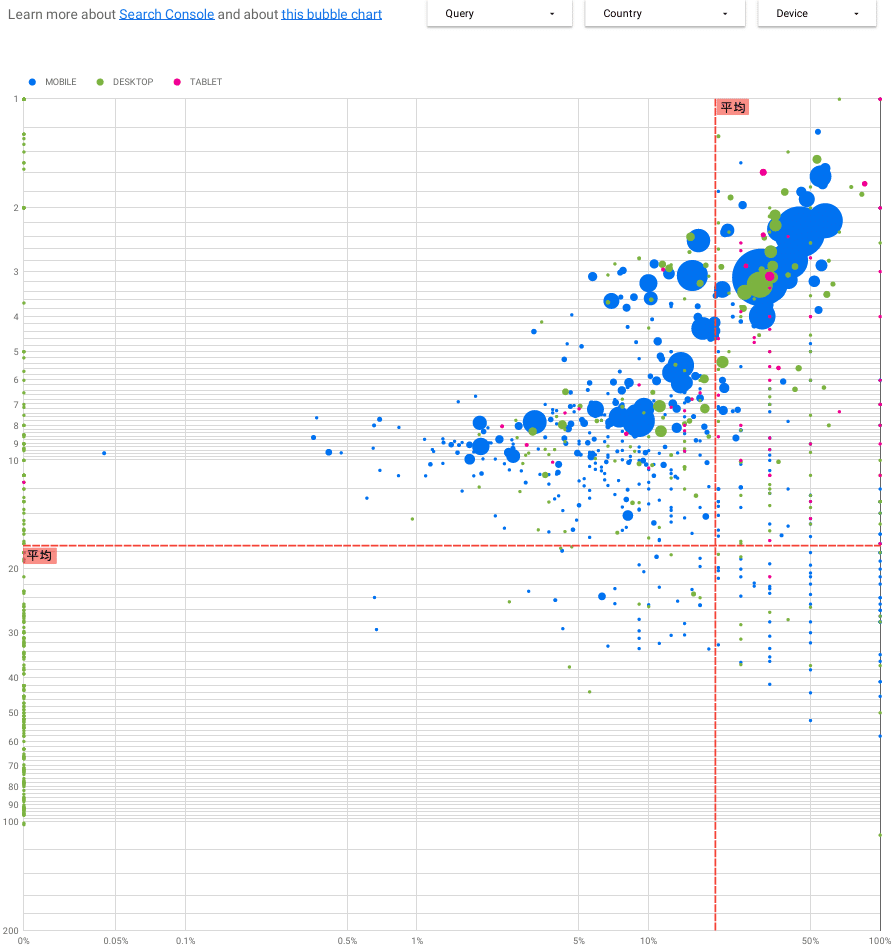Click the 60 y-axis label
Image resolution: width=892 pixels, height=950 pixels.
pos(13,742)
